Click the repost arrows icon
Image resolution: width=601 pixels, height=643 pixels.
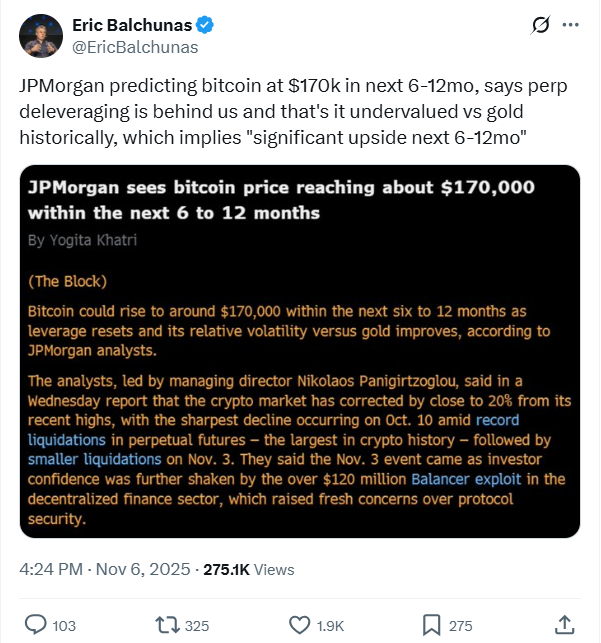pos(168,625)
